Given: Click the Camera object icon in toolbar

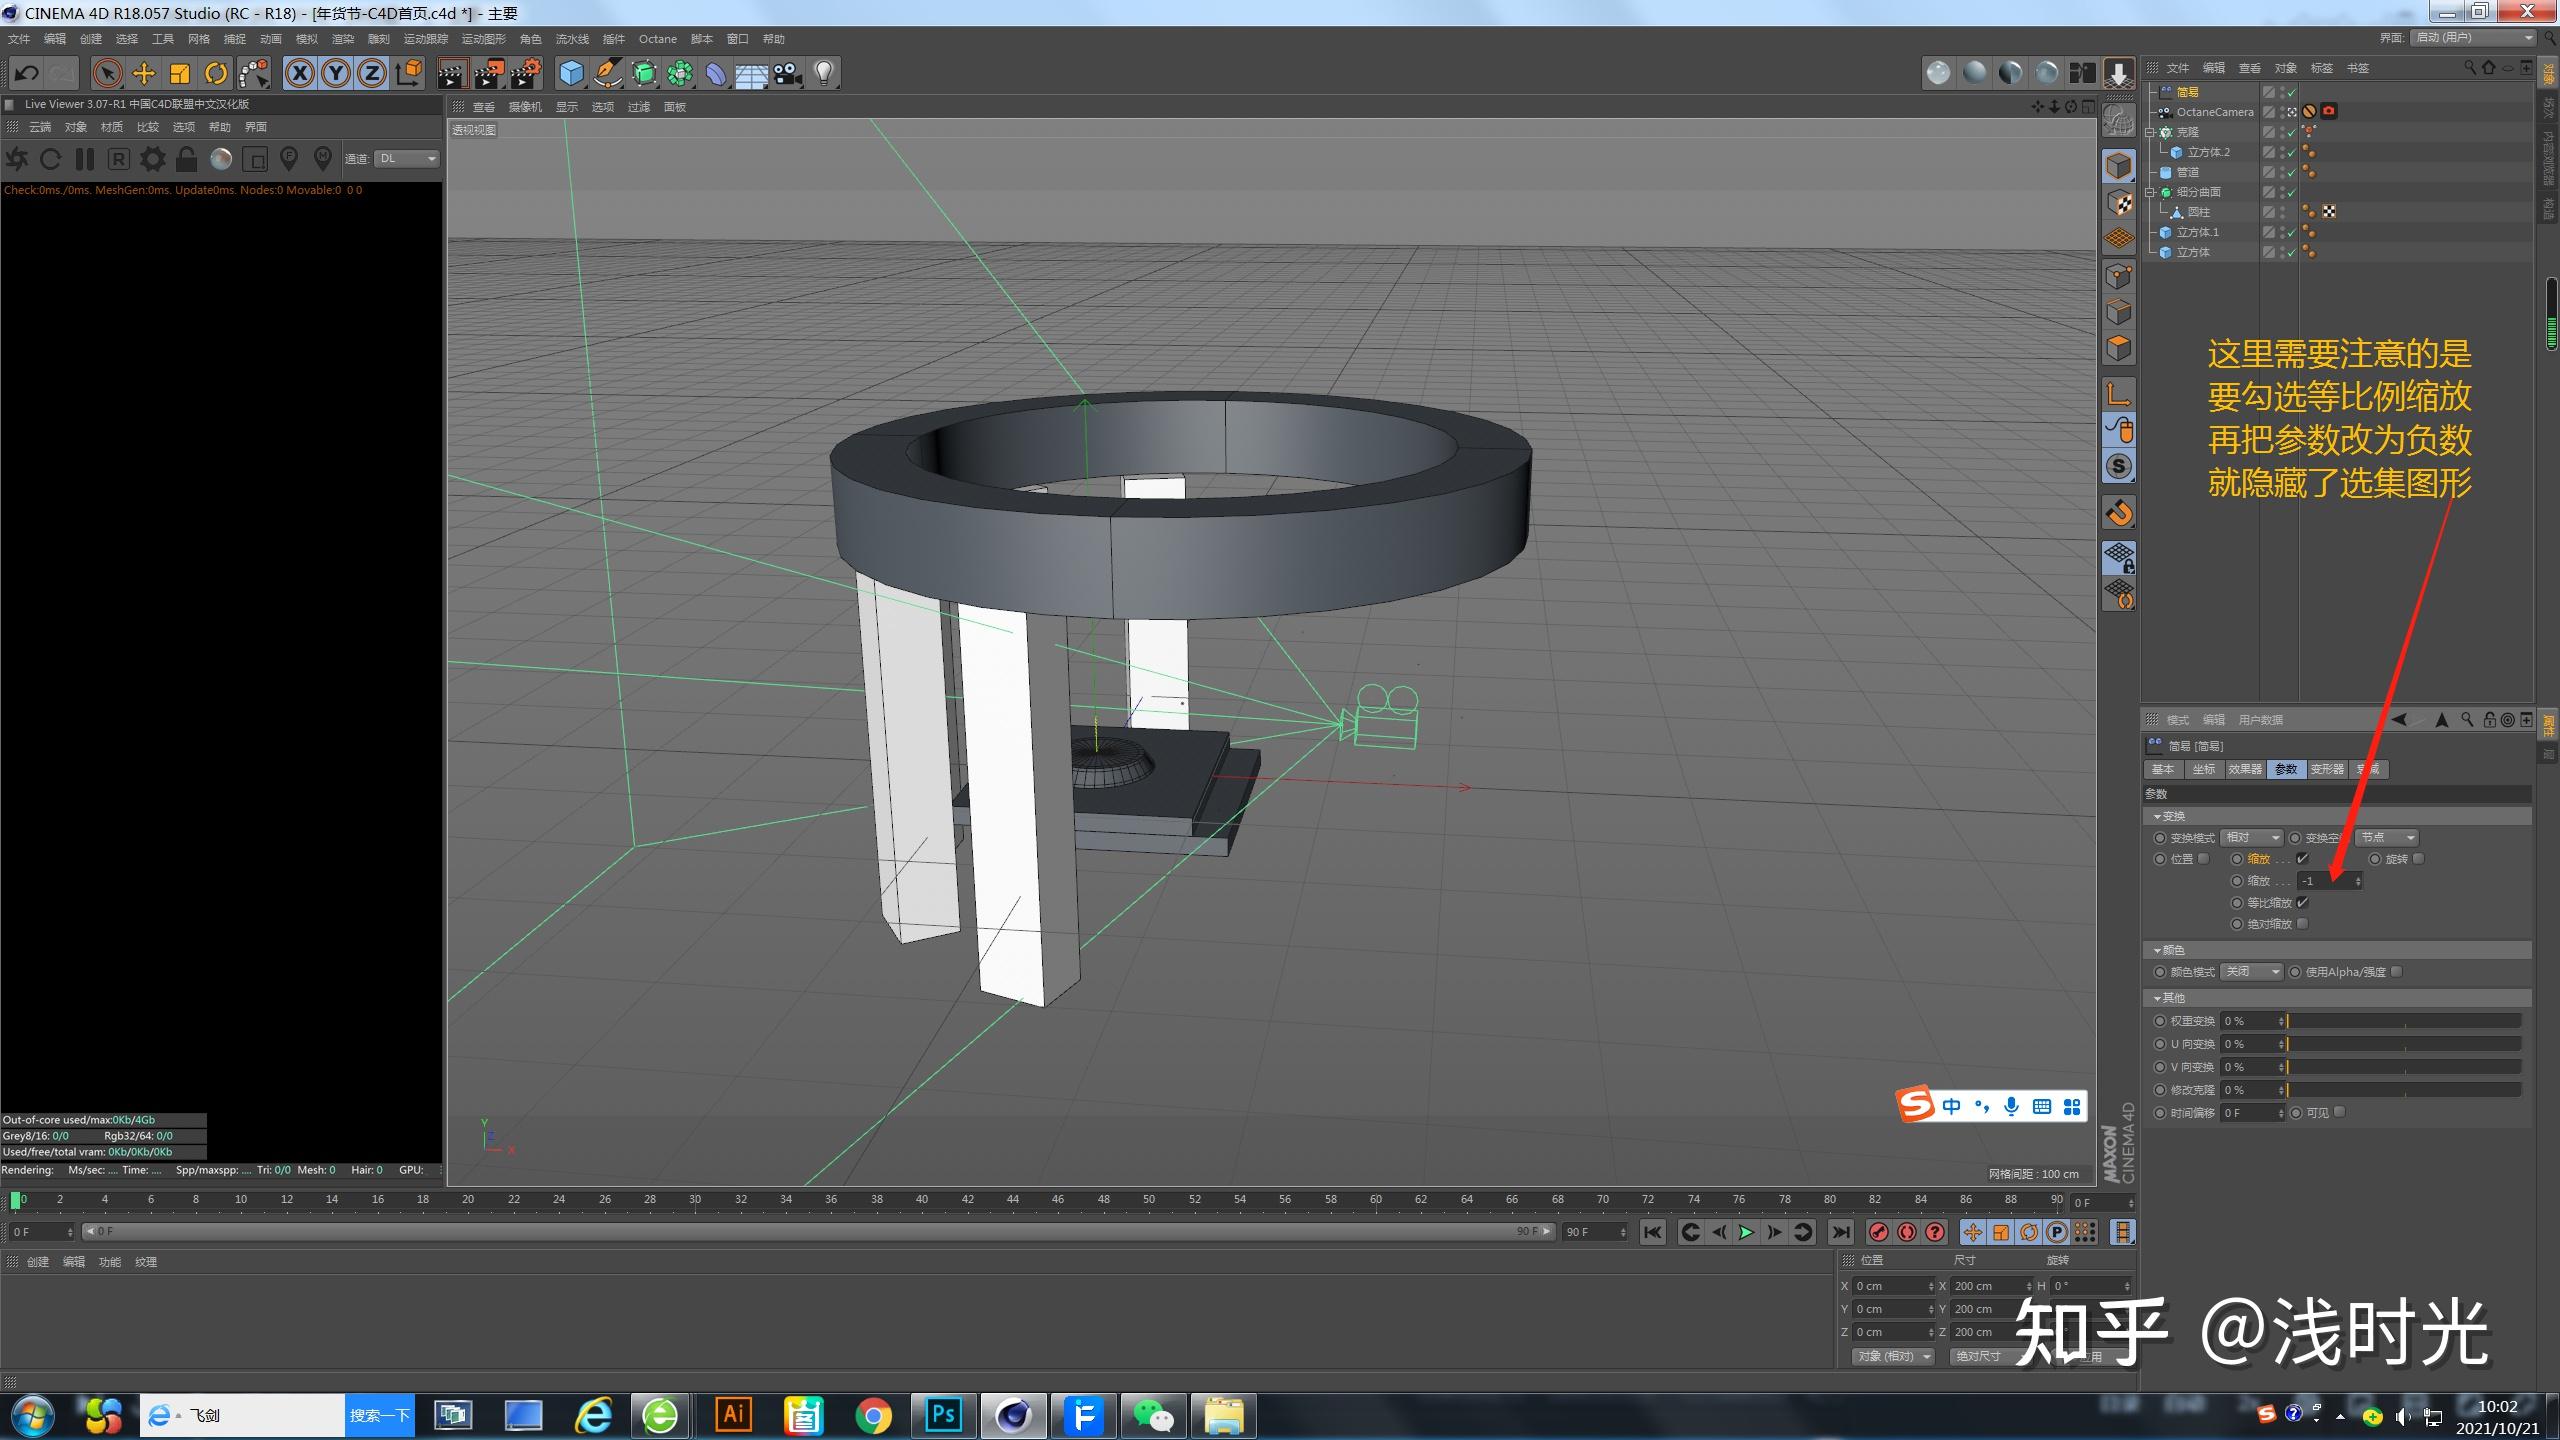Looking at the screenshot, I should [x=788, y=73].
